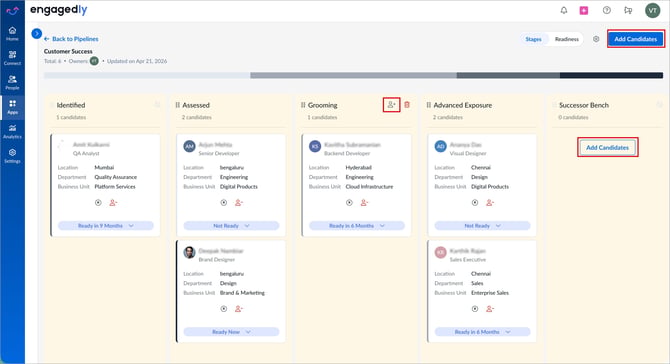The width and height of the screenshot is (670, 364).
Task: Click the Assessed column title
Action: click(x=196, y=105)
